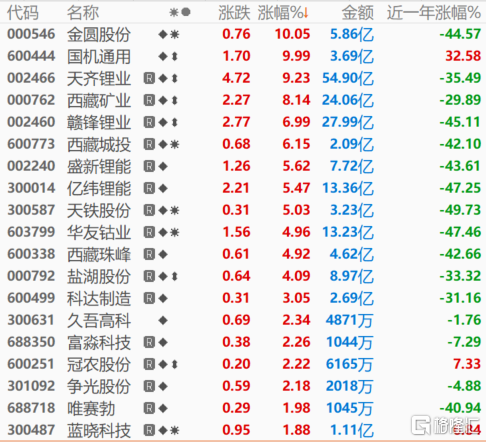Open the 西藏城投 stock row

243,144
